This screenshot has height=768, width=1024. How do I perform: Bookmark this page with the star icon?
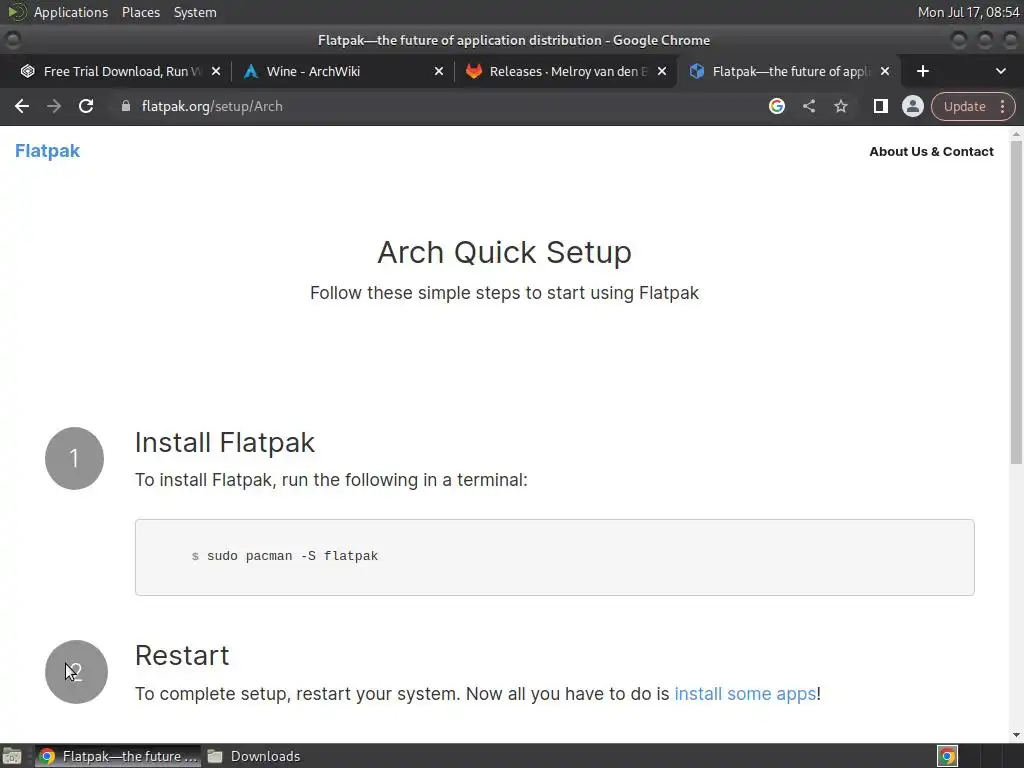pos(841,106)
